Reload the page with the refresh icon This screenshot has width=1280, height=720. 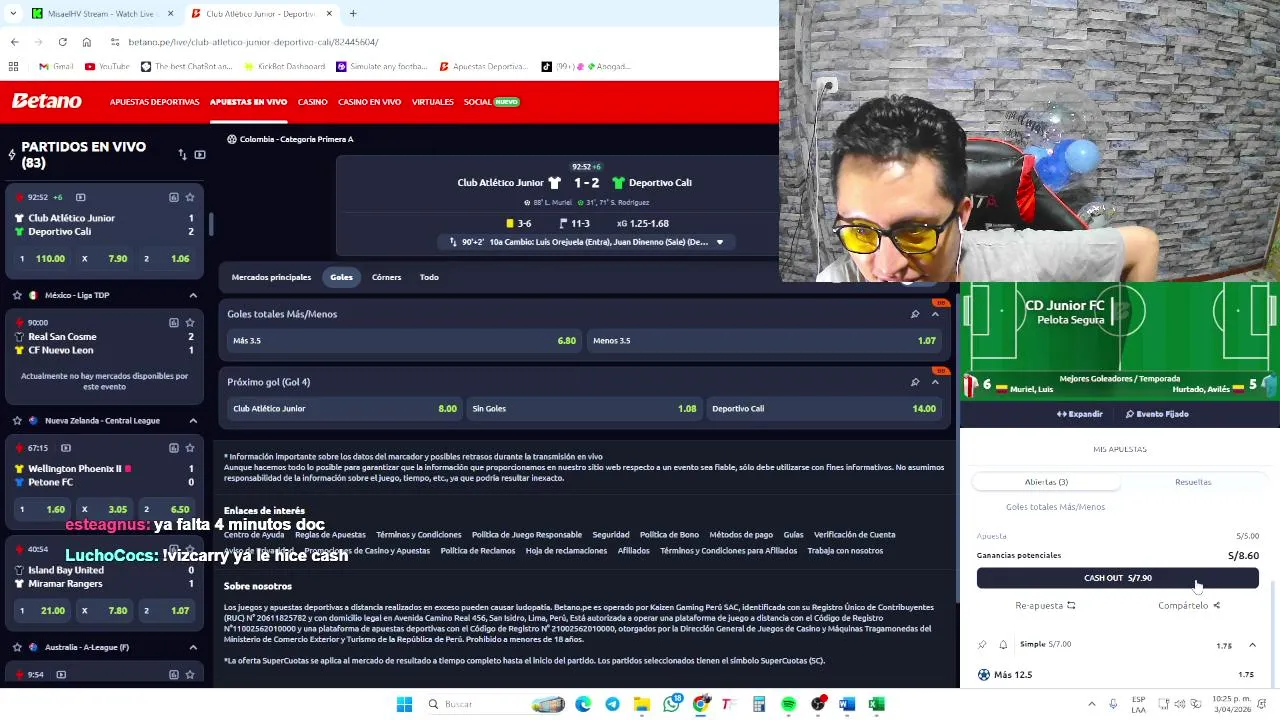(62, 42)
